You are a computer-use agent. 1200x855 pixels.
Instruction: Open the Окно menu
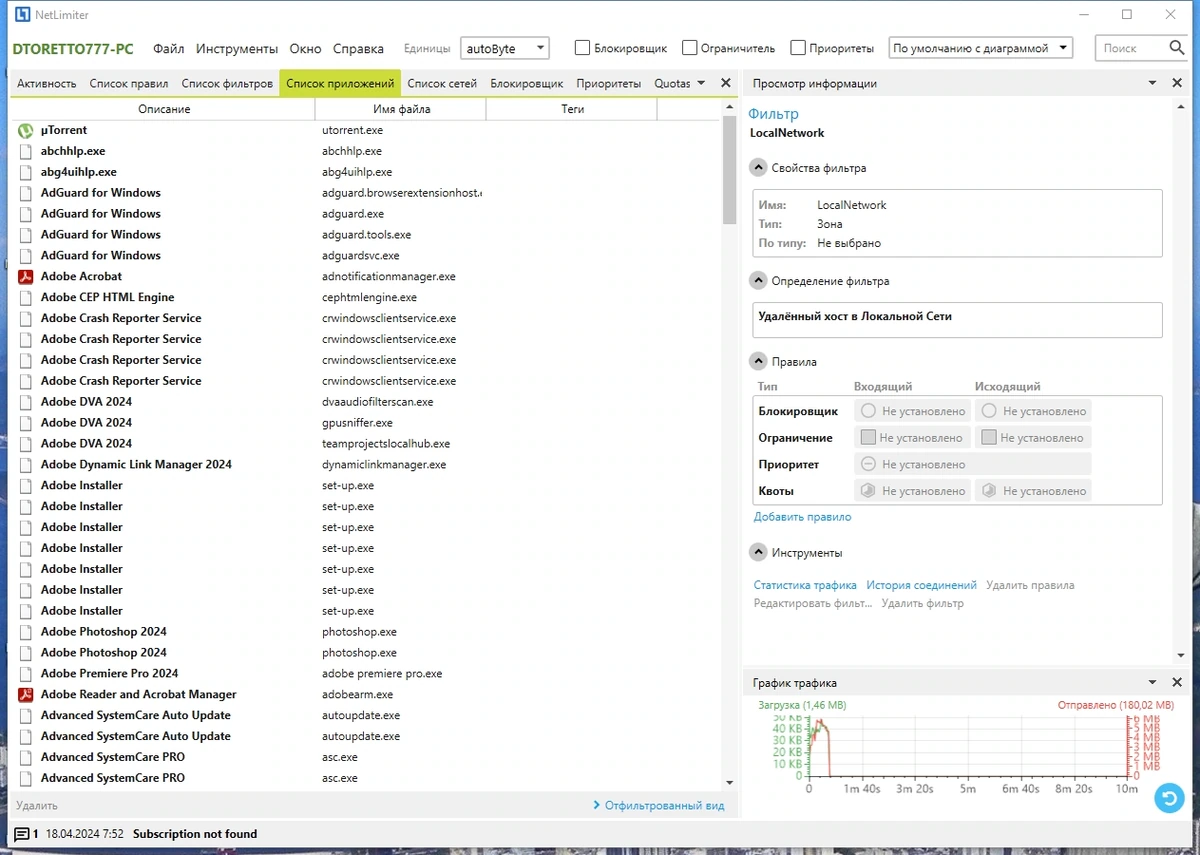[306, 48]
